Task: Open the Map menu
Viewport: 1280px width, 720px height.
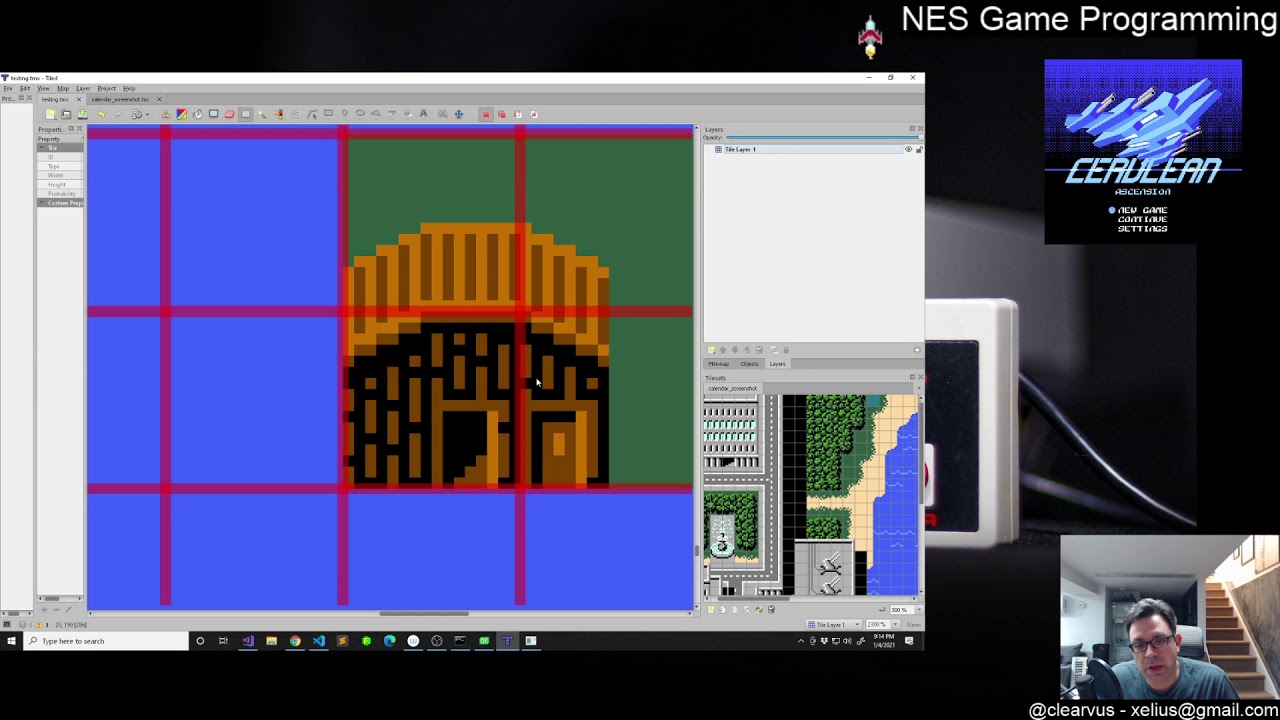Action: pos(63,88)
